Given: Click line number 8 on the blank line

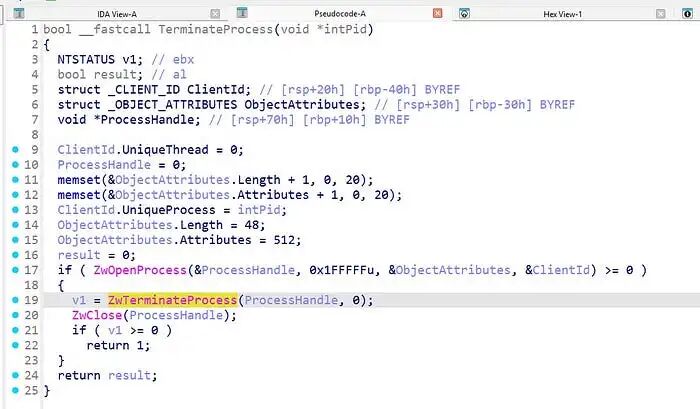Looking at the screenshot, I should 35,135.
